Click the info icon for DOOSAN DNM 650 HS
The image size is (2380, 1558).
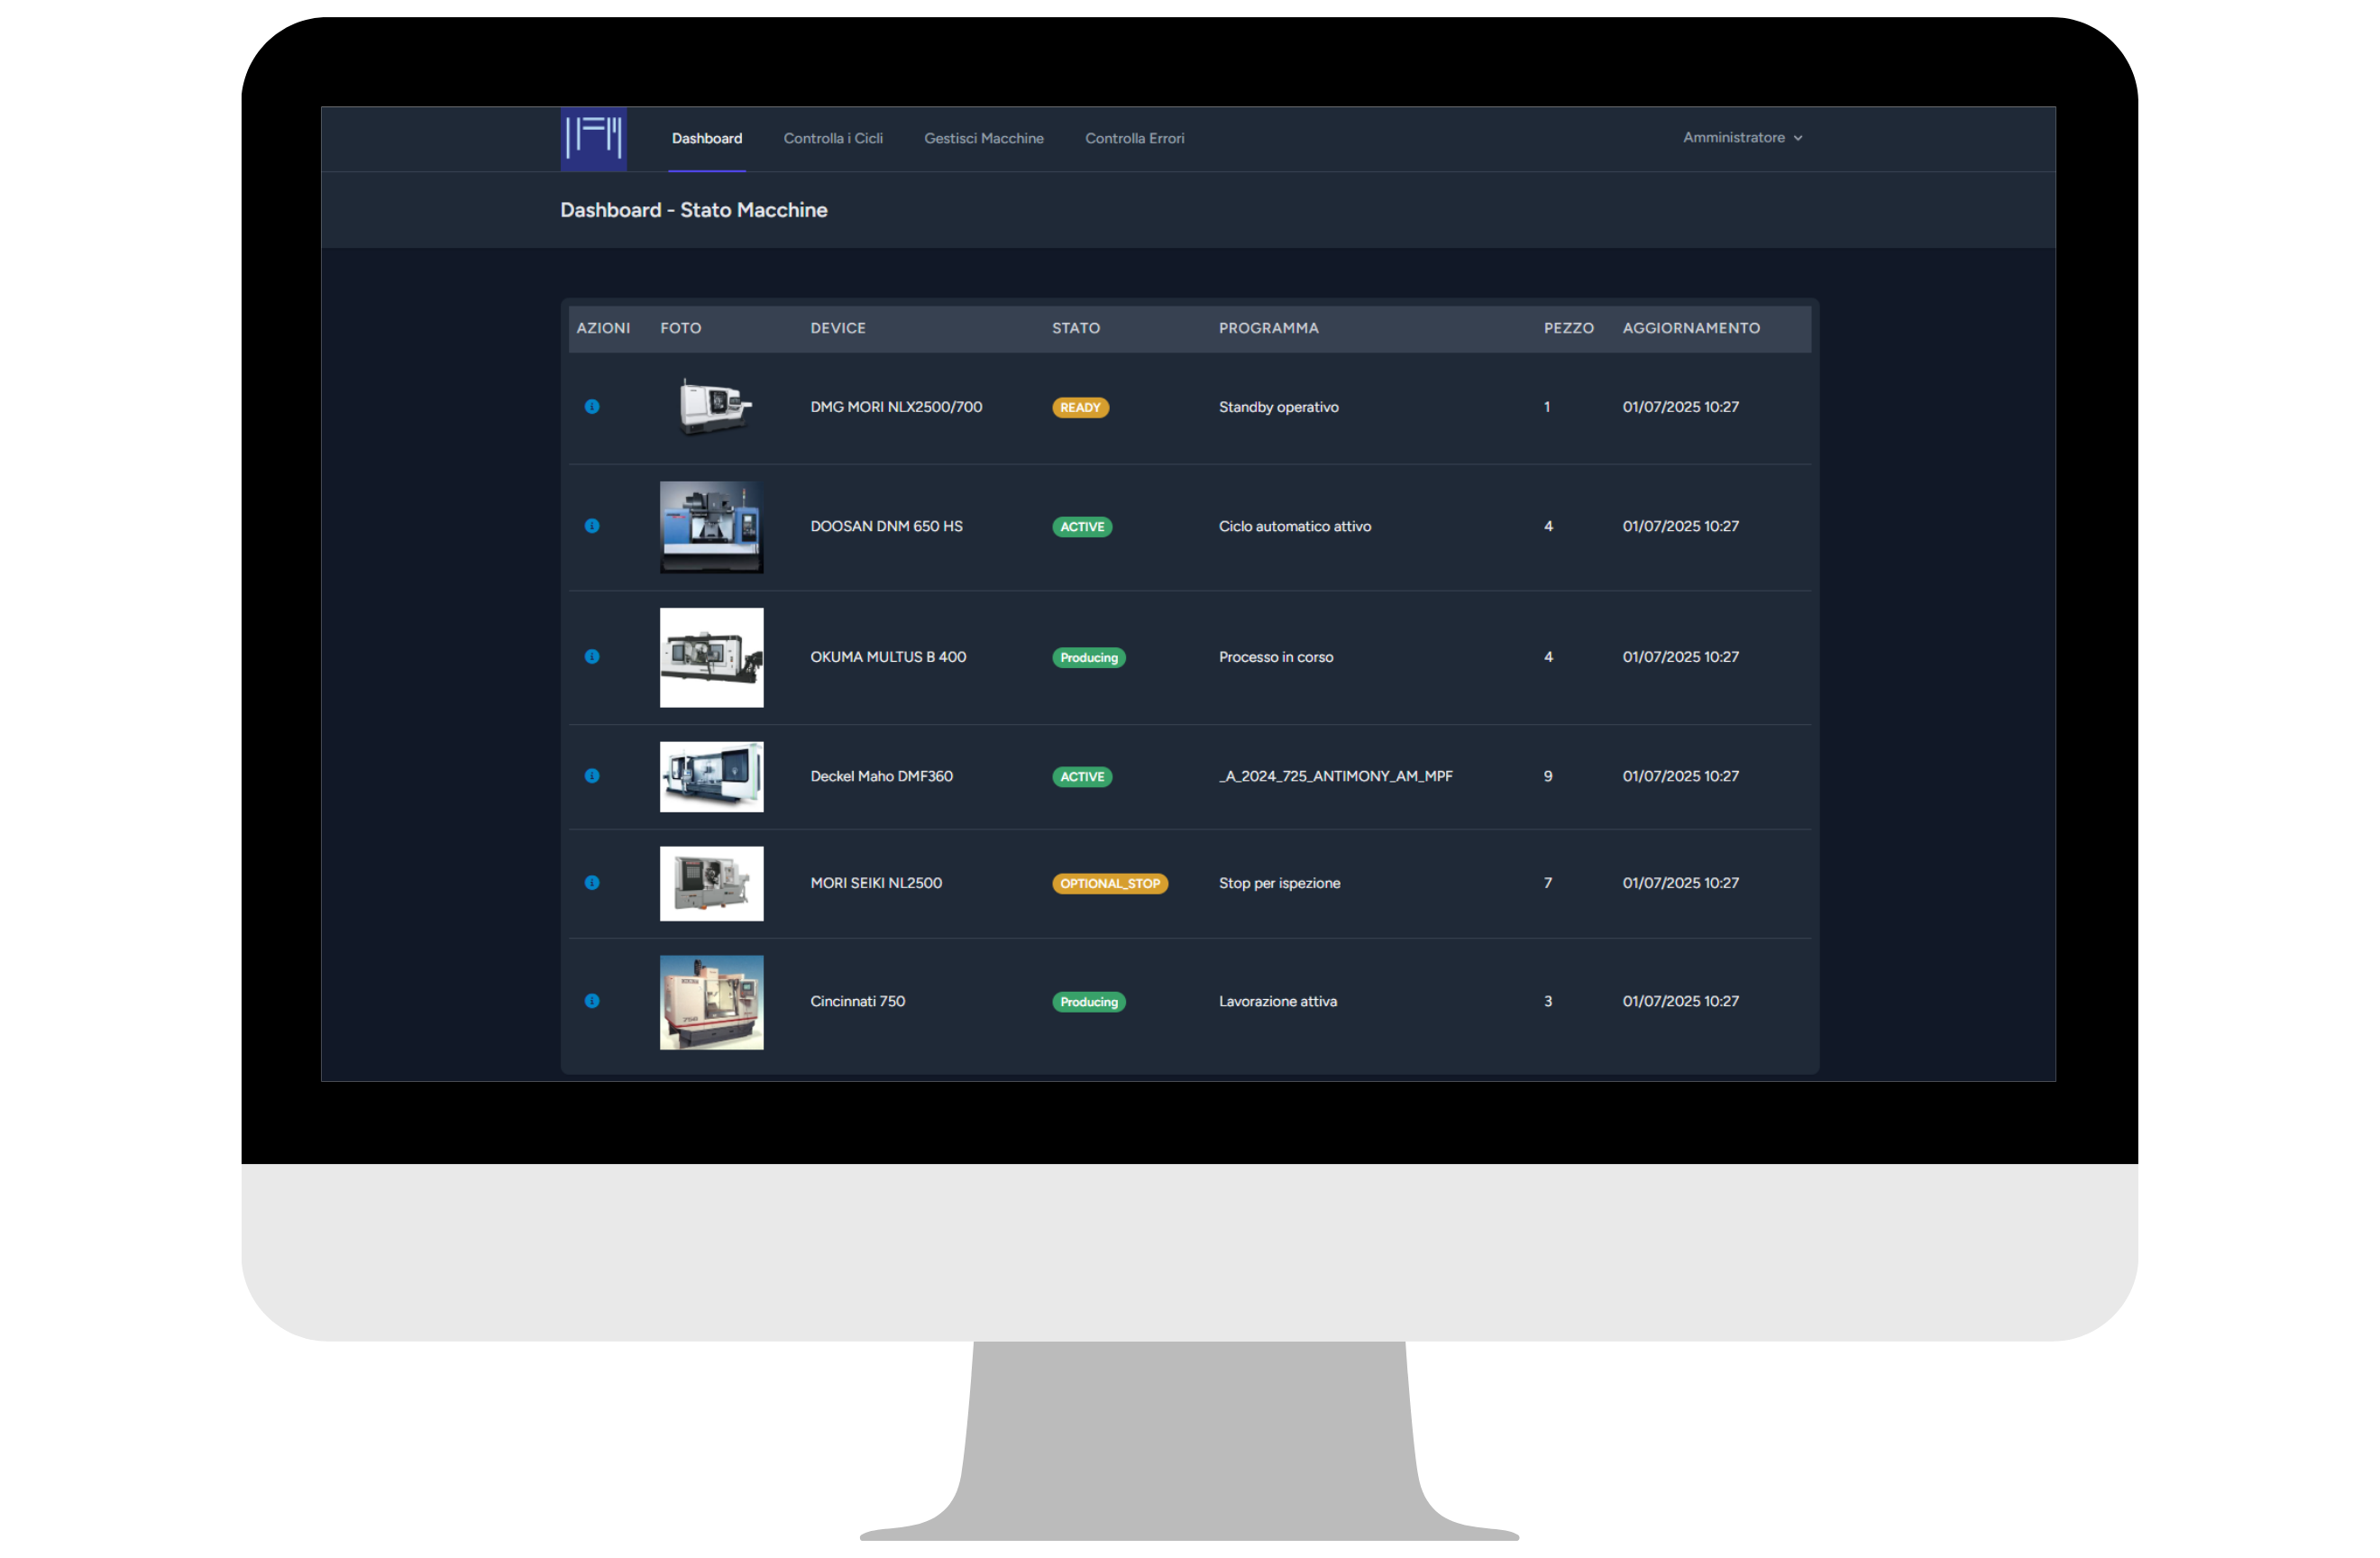(592, 526)
